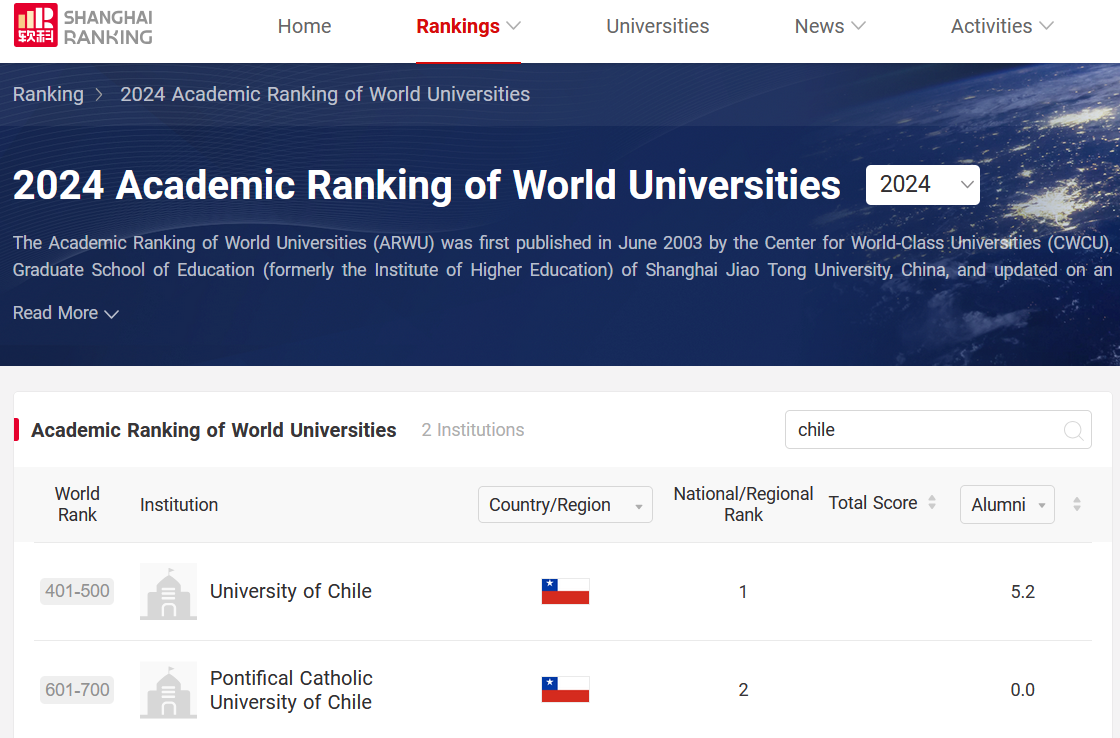Click the 5.2 alumni score
Image resolution: width=1120 pixels, height=738 pixels.
coord(1022,592)
